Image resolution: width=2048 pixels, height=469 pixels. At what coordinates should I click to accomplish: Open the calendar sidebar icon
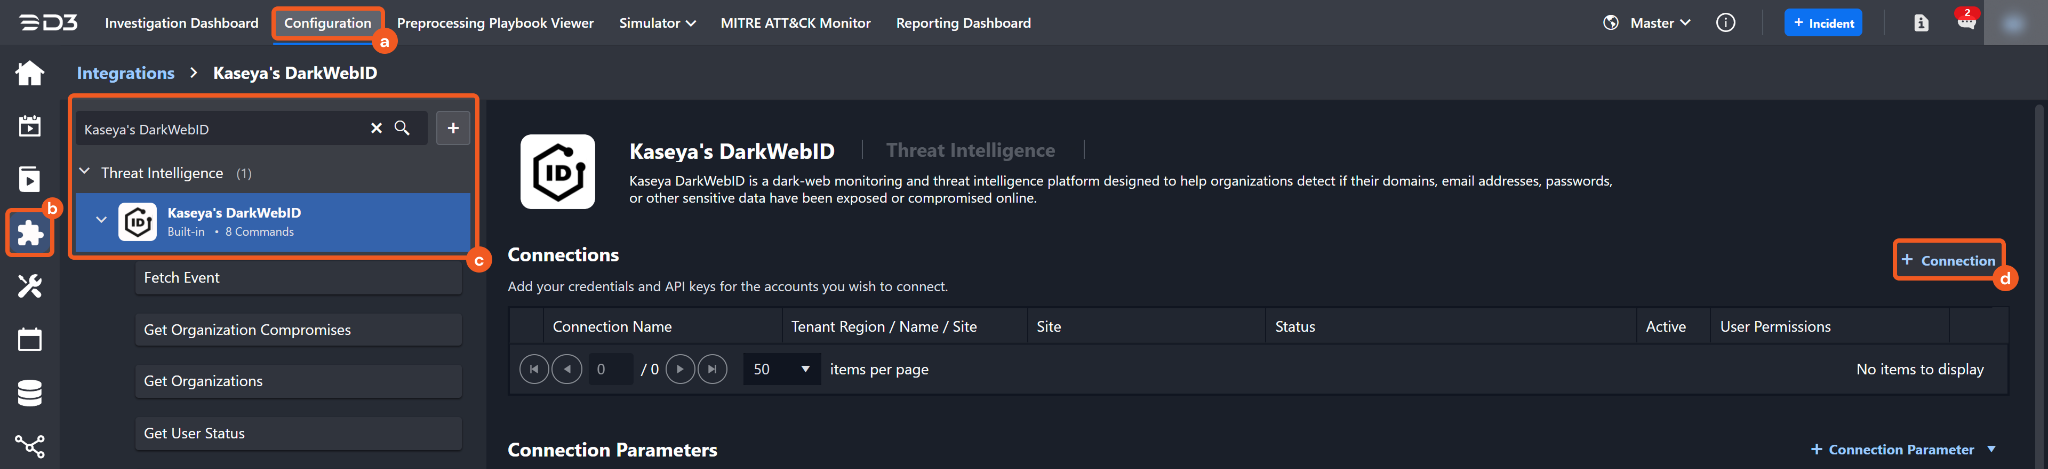point(30,340)
